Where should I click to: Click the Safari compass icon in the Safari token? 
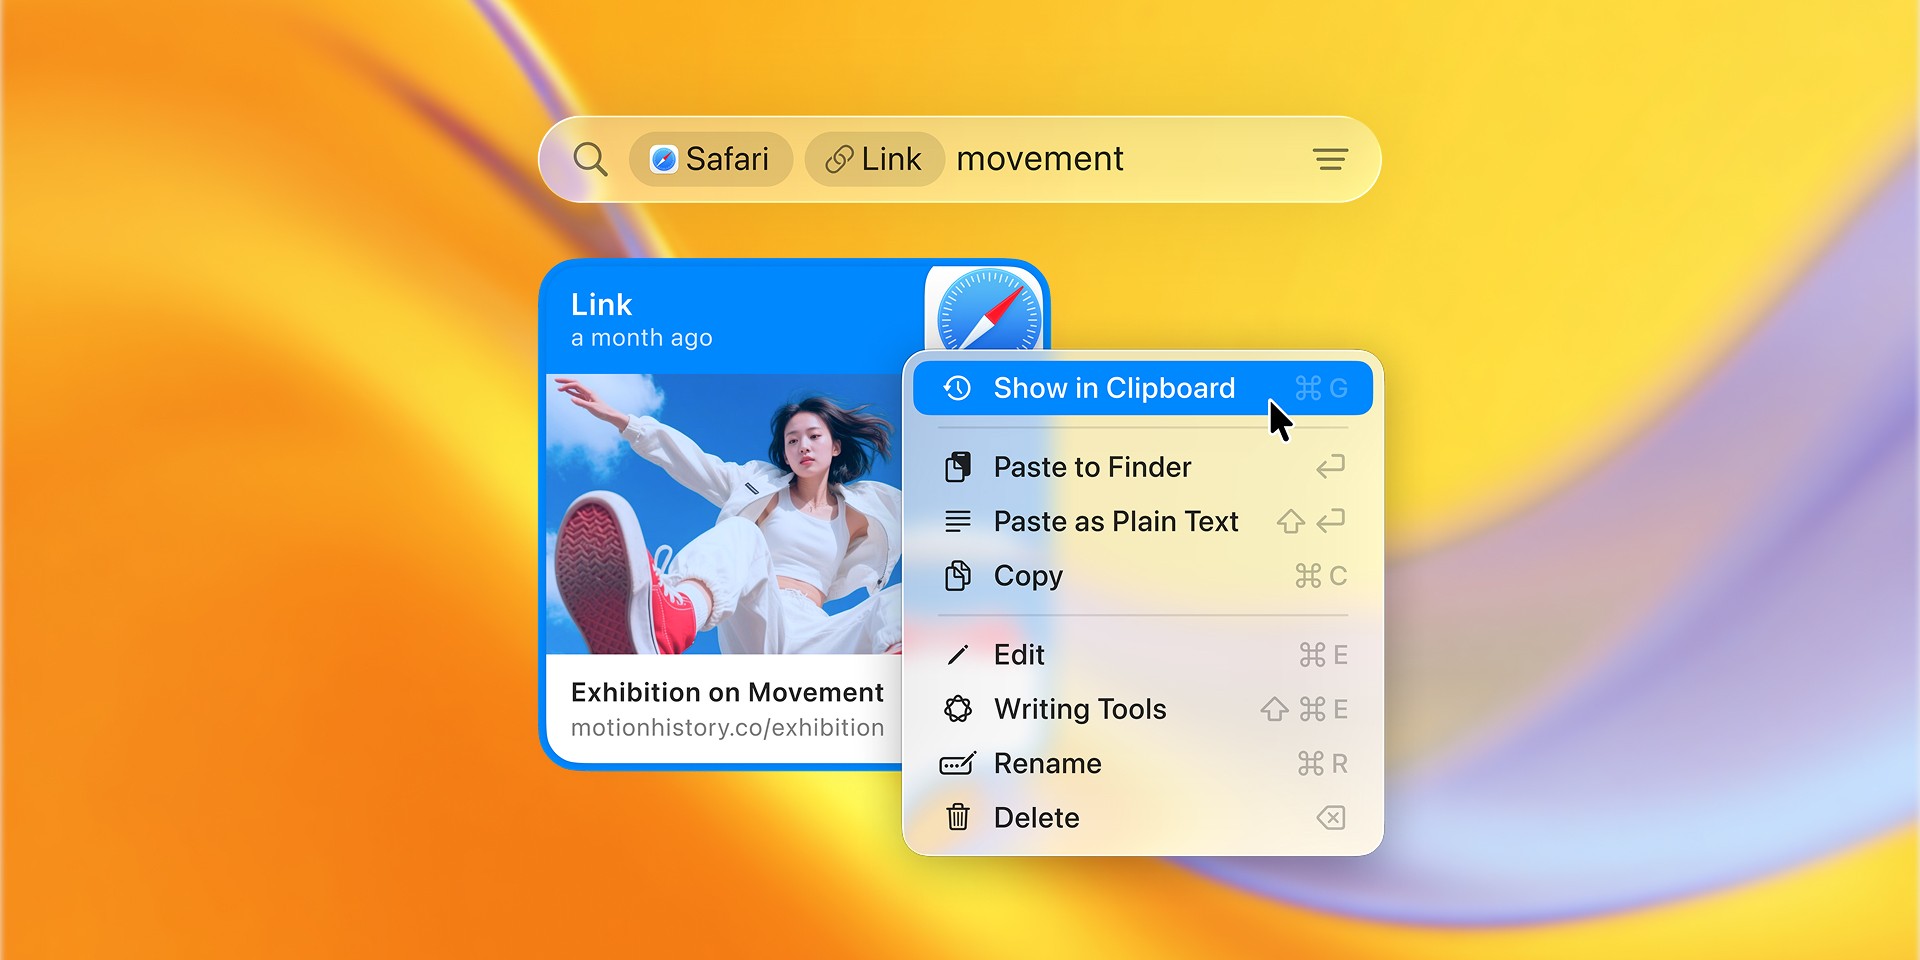pyautogui.click(x=663, y=159)
